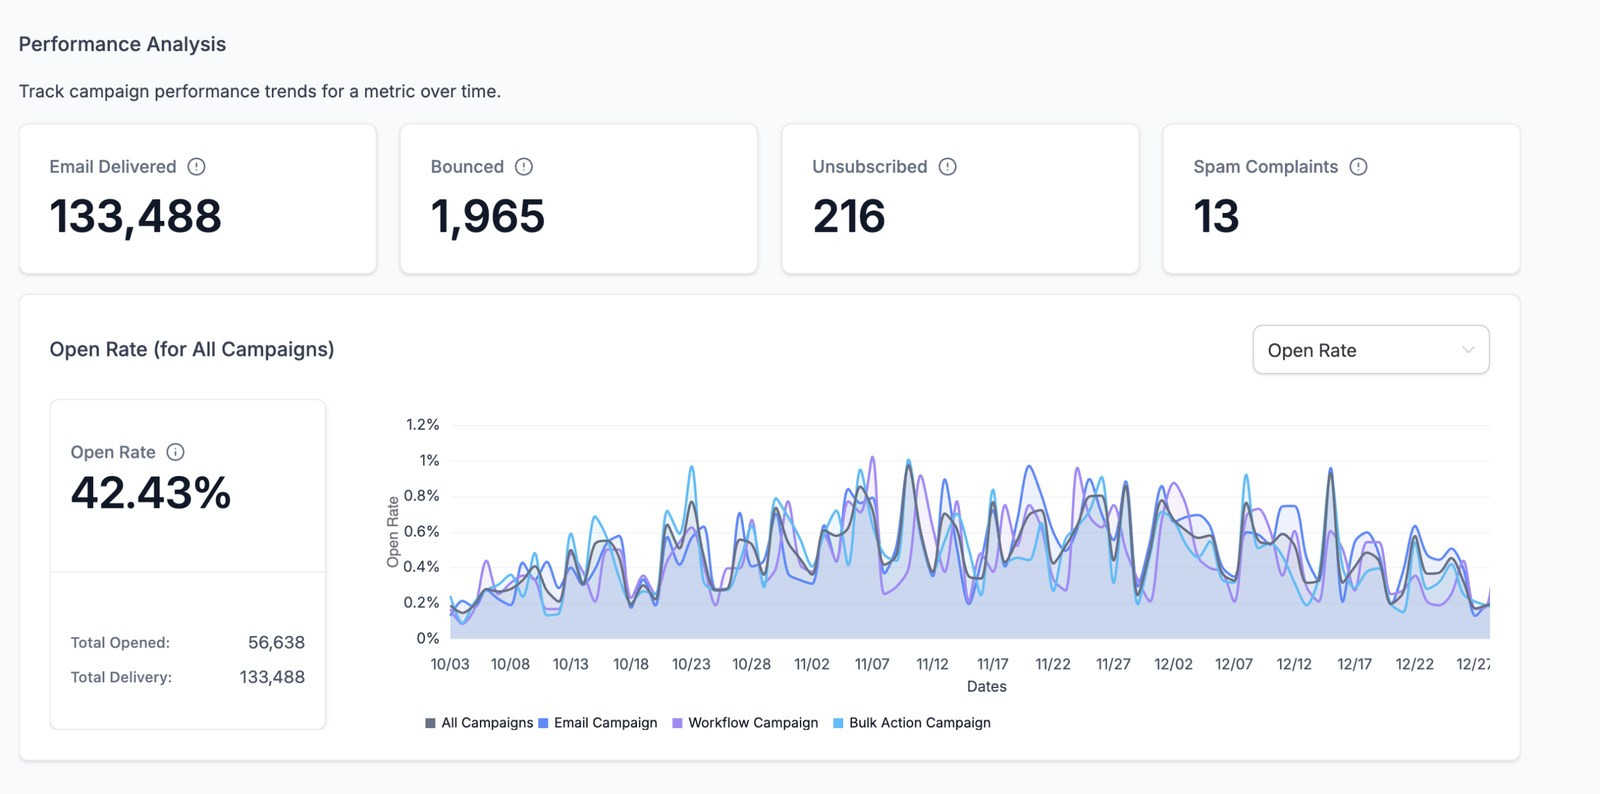Click the Email Delivered info icon

click(197, 167)
